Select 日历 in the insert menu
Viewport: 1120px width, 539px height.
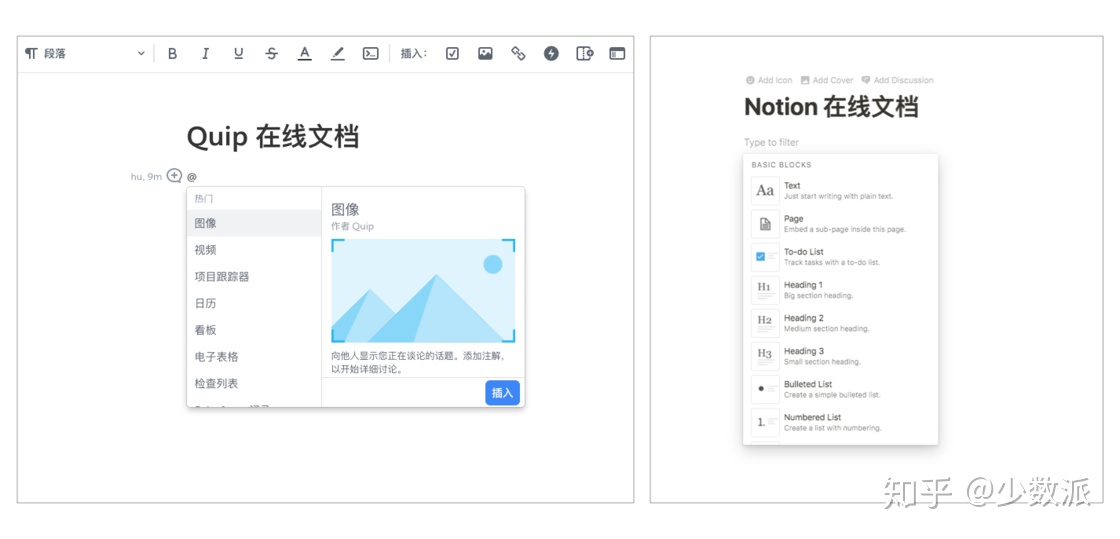(254, 303)
